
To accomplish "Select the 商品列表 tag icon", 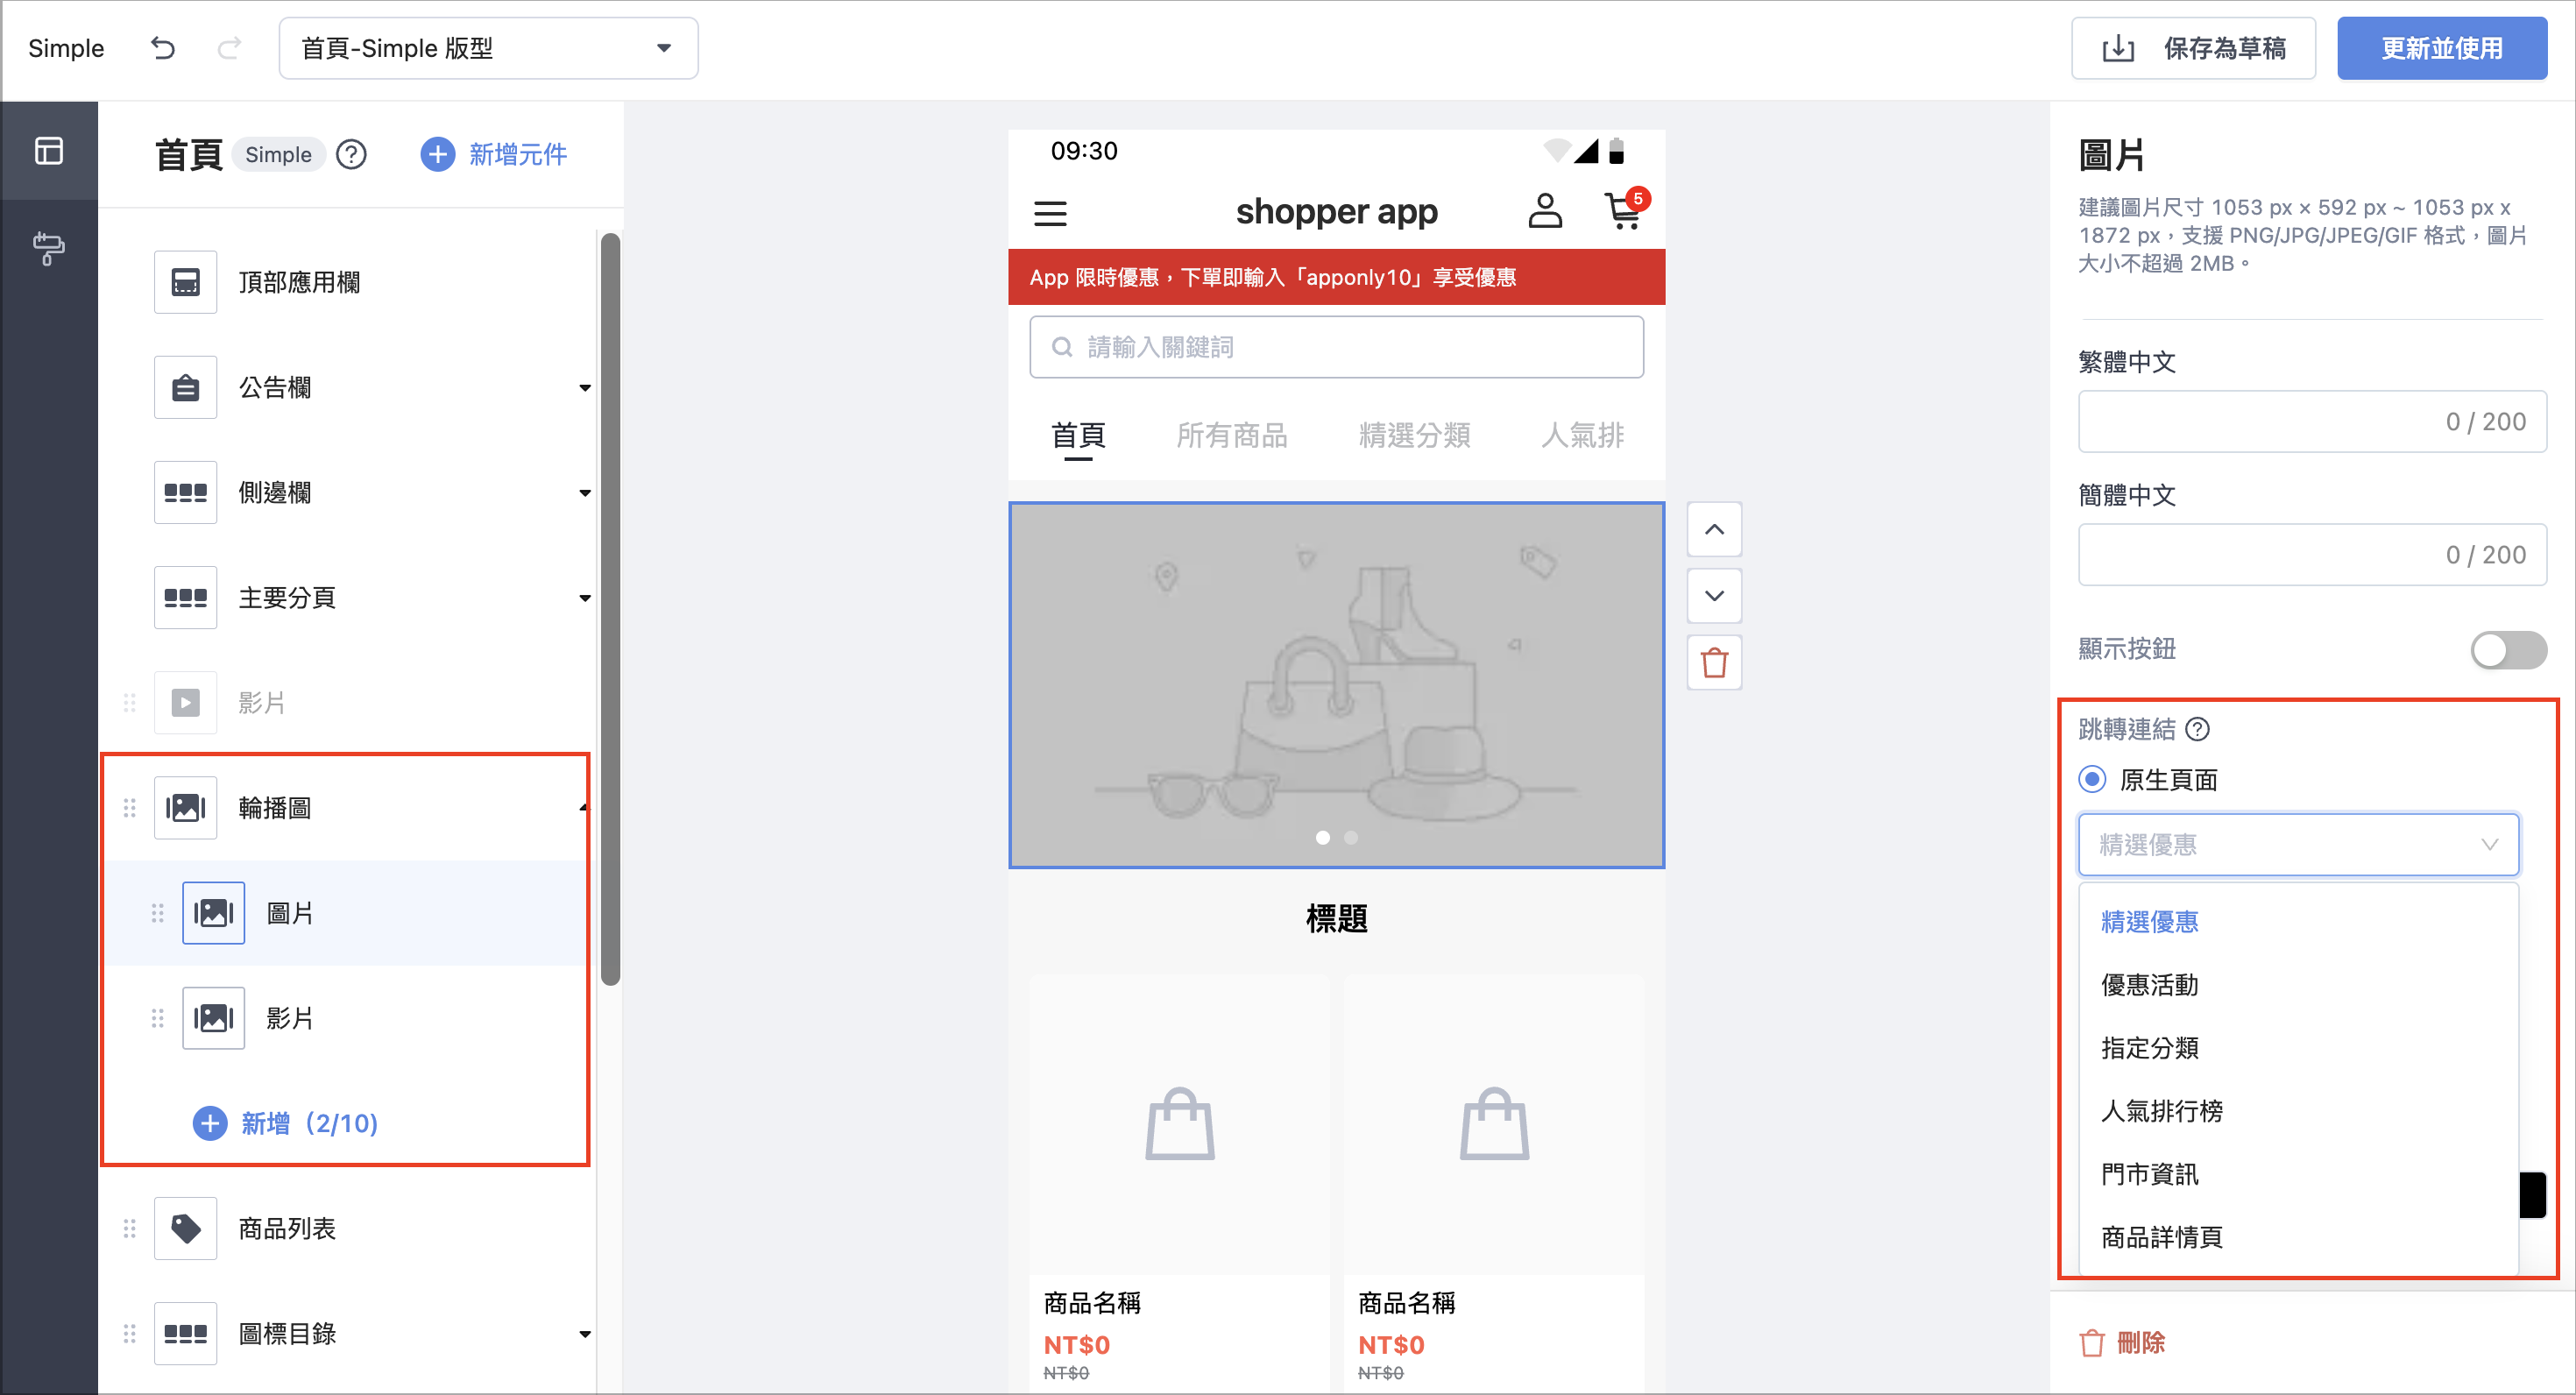I will 186,1228.
